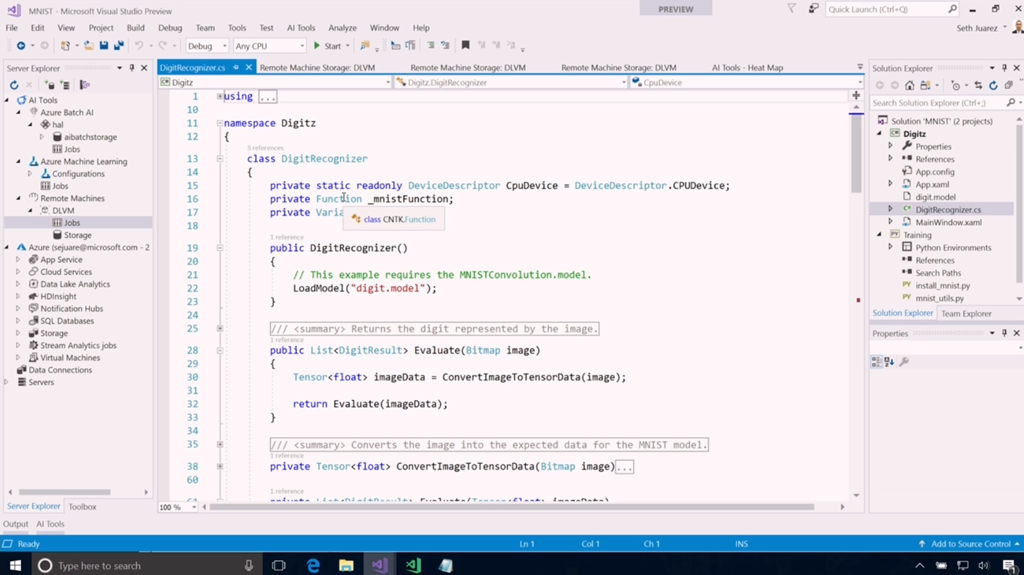Viewport: 1024px width, 575px height.
Task: Click the bookmark icon in the toolbar
Action: click(x=465, y=46)
